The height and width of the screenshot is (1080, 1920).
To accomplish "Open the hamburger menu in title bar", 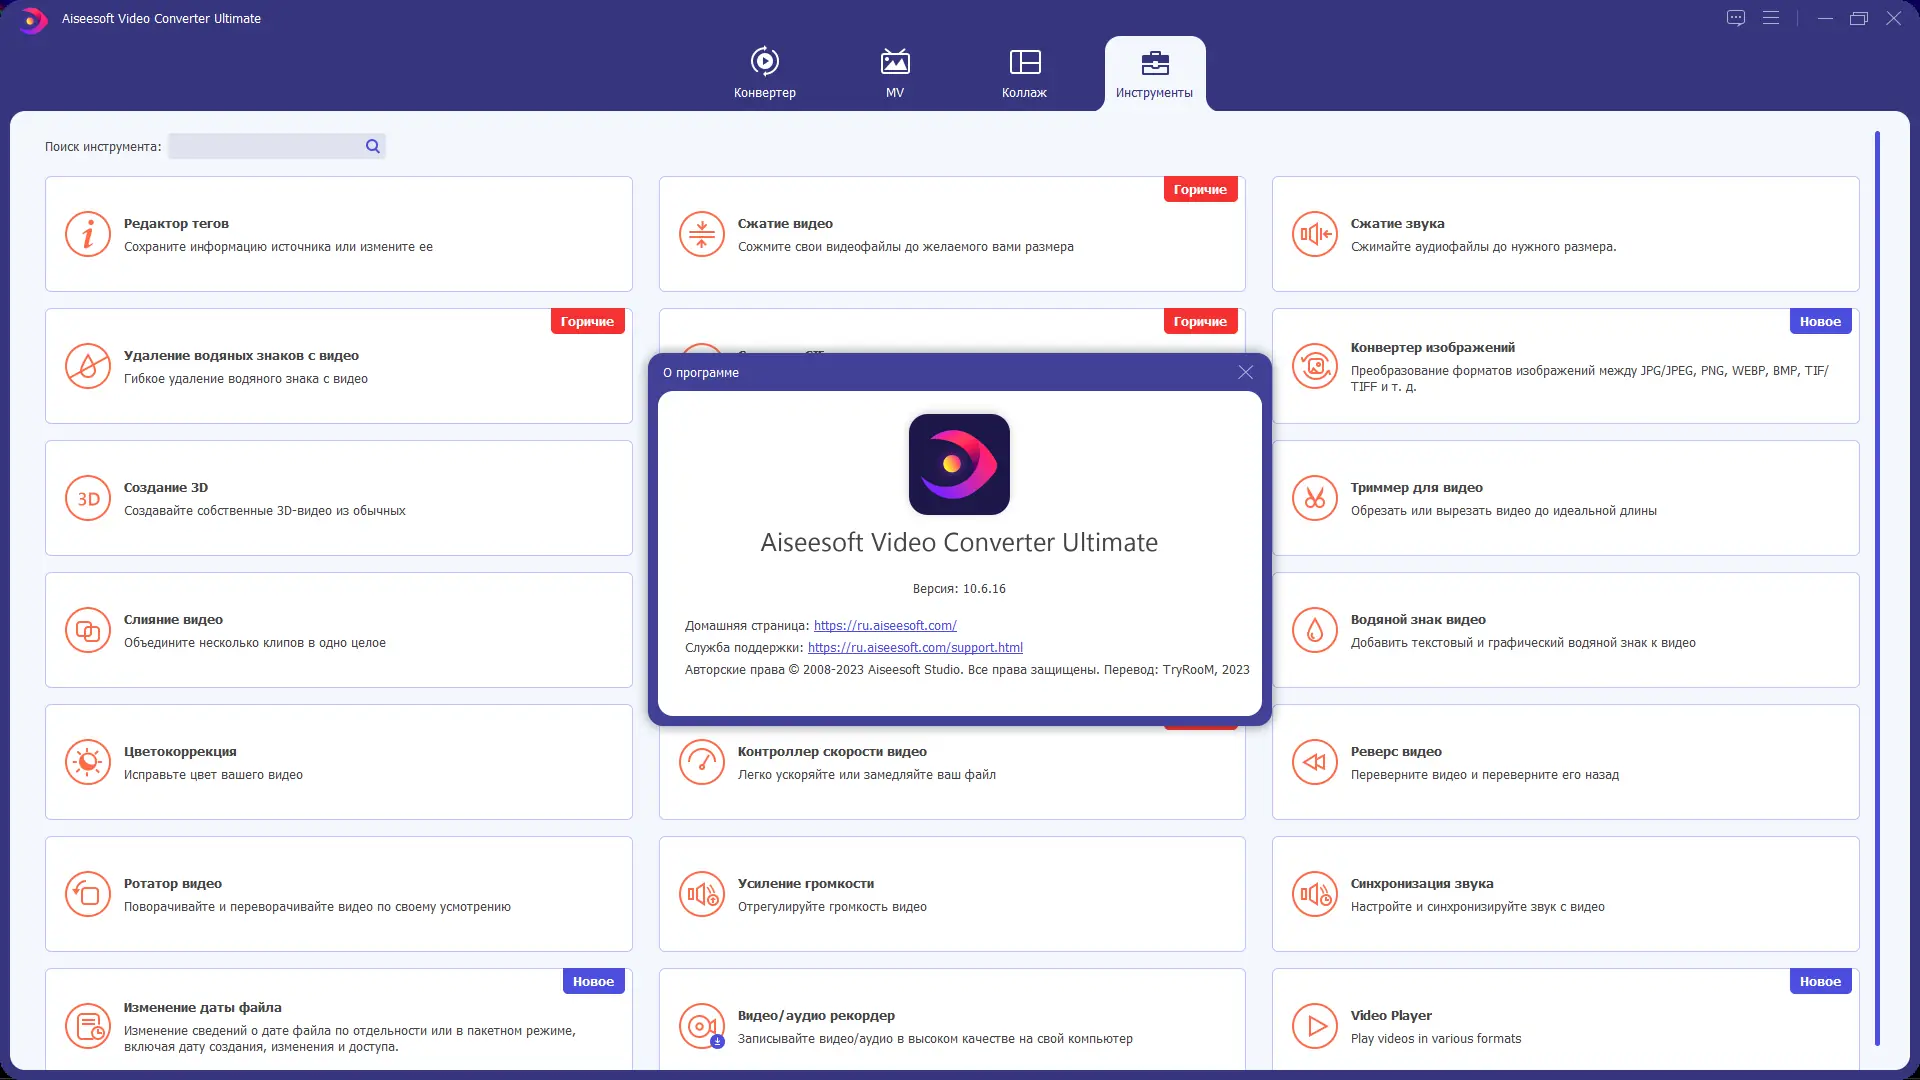I will click(1771, 18).
